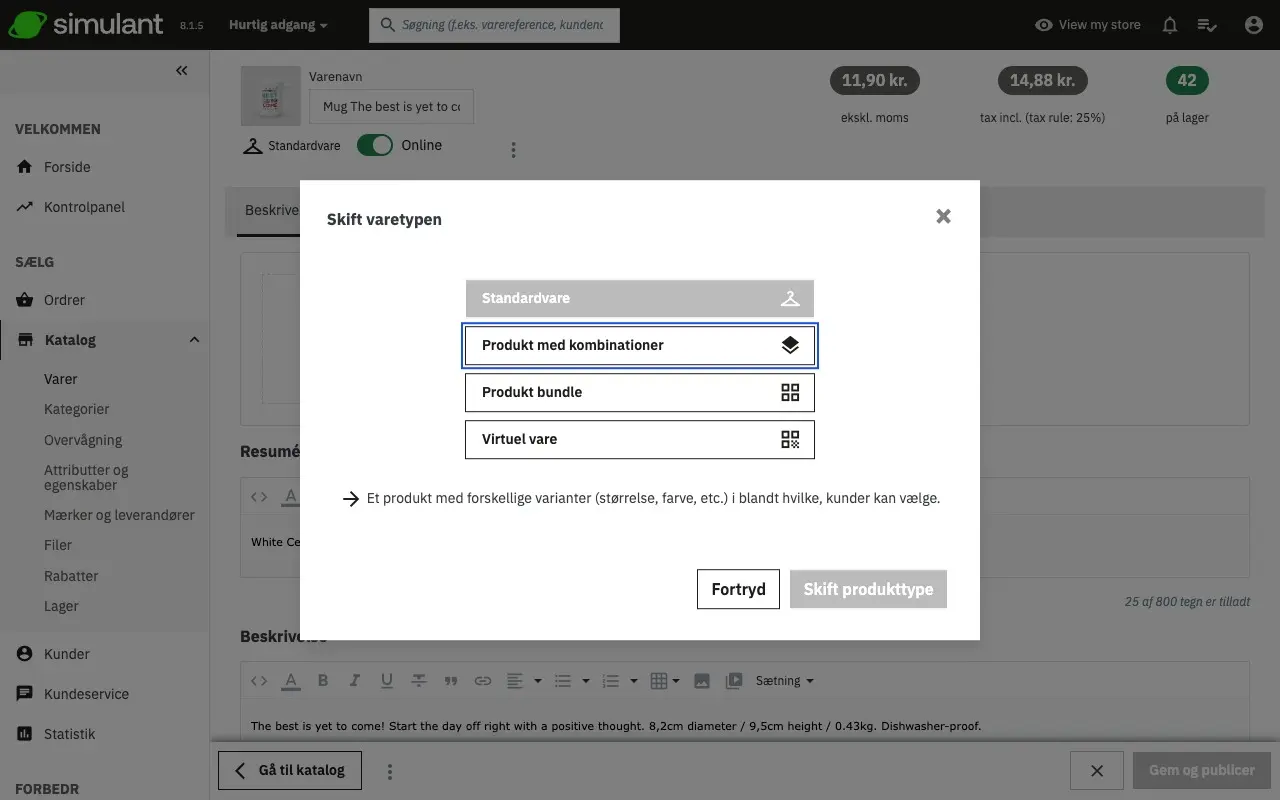Click the simulant logo

pyautogui.click(x=86, y=25)
